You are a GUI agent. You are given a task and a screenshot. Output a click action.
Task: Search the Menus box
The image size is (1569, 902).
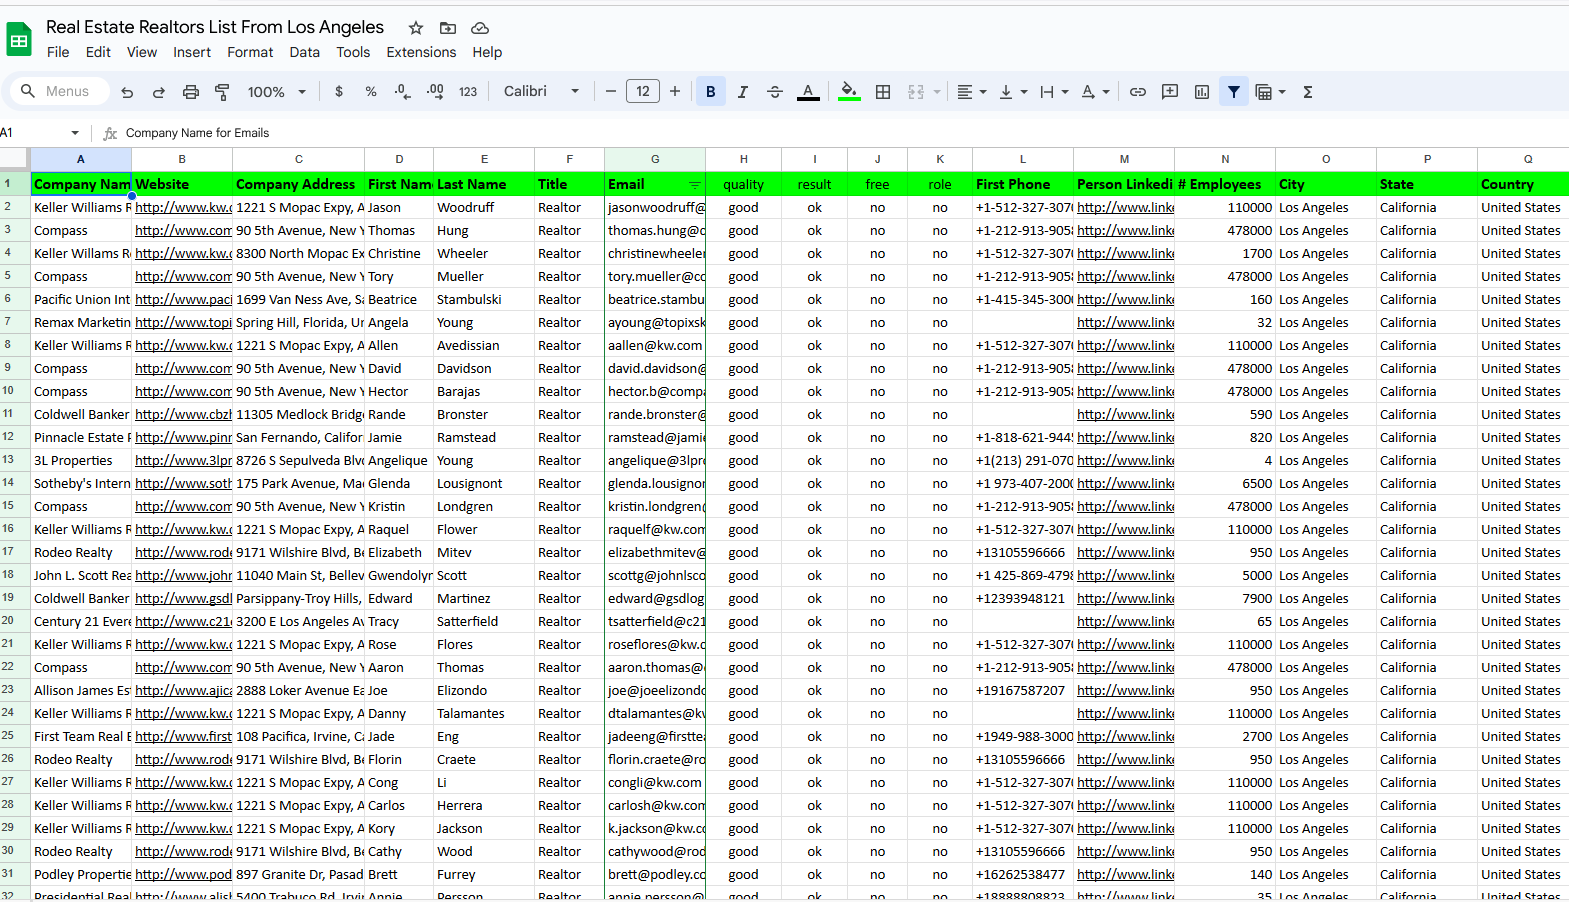point(58,92)
